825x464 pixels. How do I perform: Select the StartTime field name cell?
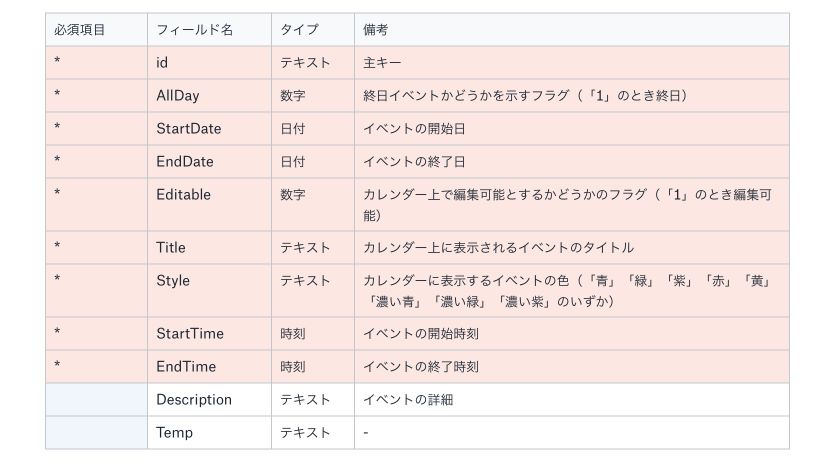click(x=209, y=334)
